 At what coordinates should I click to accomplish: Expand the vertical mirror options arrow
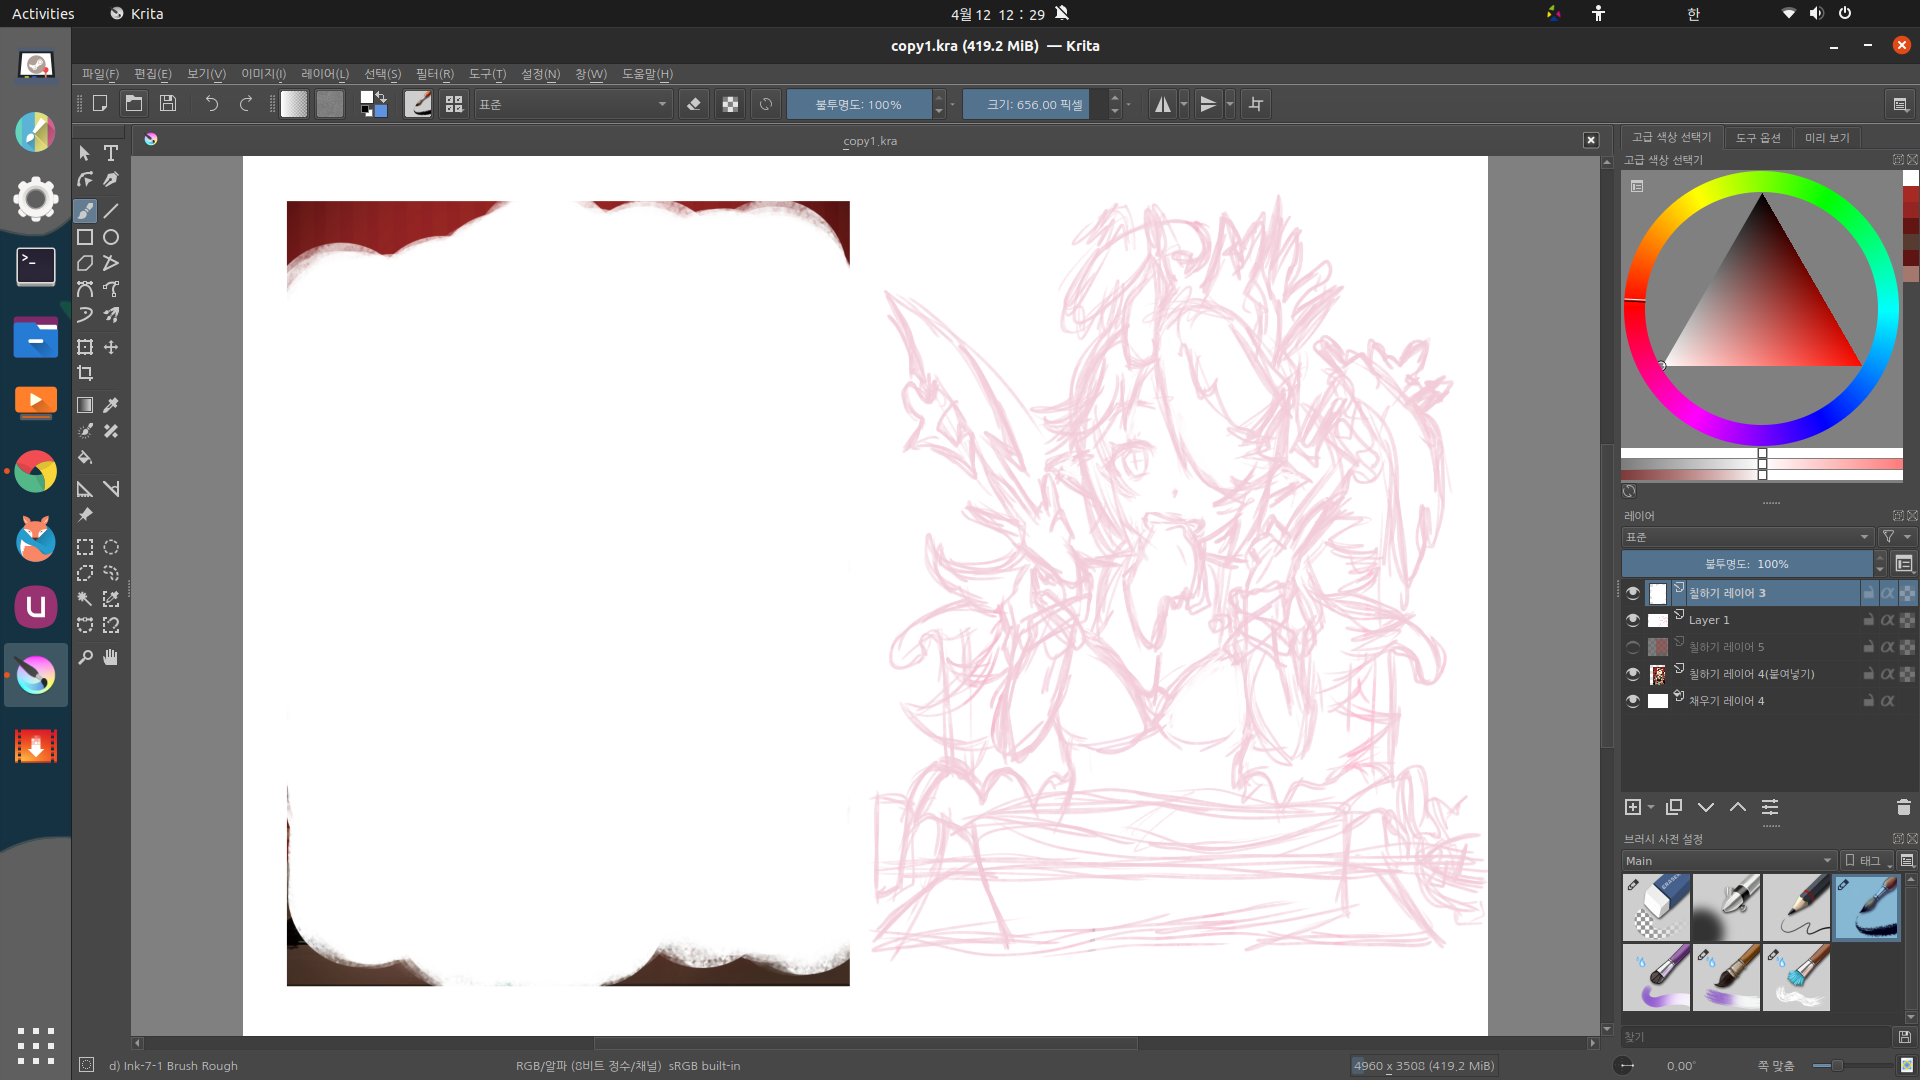point(1230,104)
